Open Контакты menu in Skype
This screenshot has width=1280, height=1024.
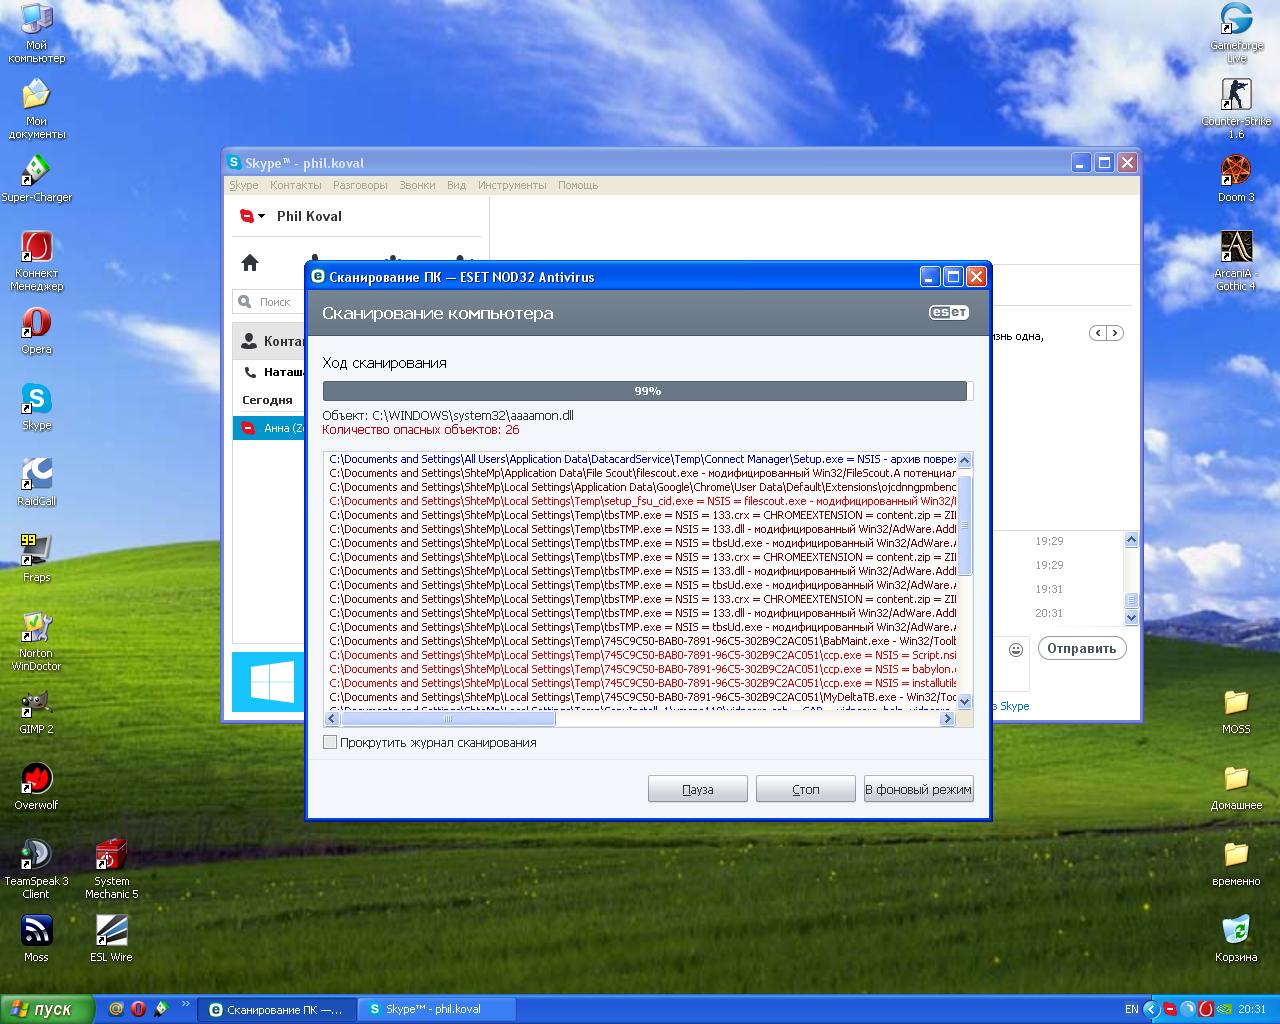(x=295, y=185)
